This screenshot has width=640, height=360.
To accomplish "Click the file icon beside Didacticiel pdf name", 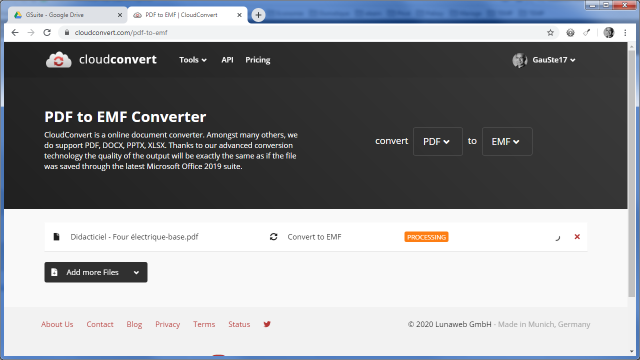I will (x=56, y=237).
